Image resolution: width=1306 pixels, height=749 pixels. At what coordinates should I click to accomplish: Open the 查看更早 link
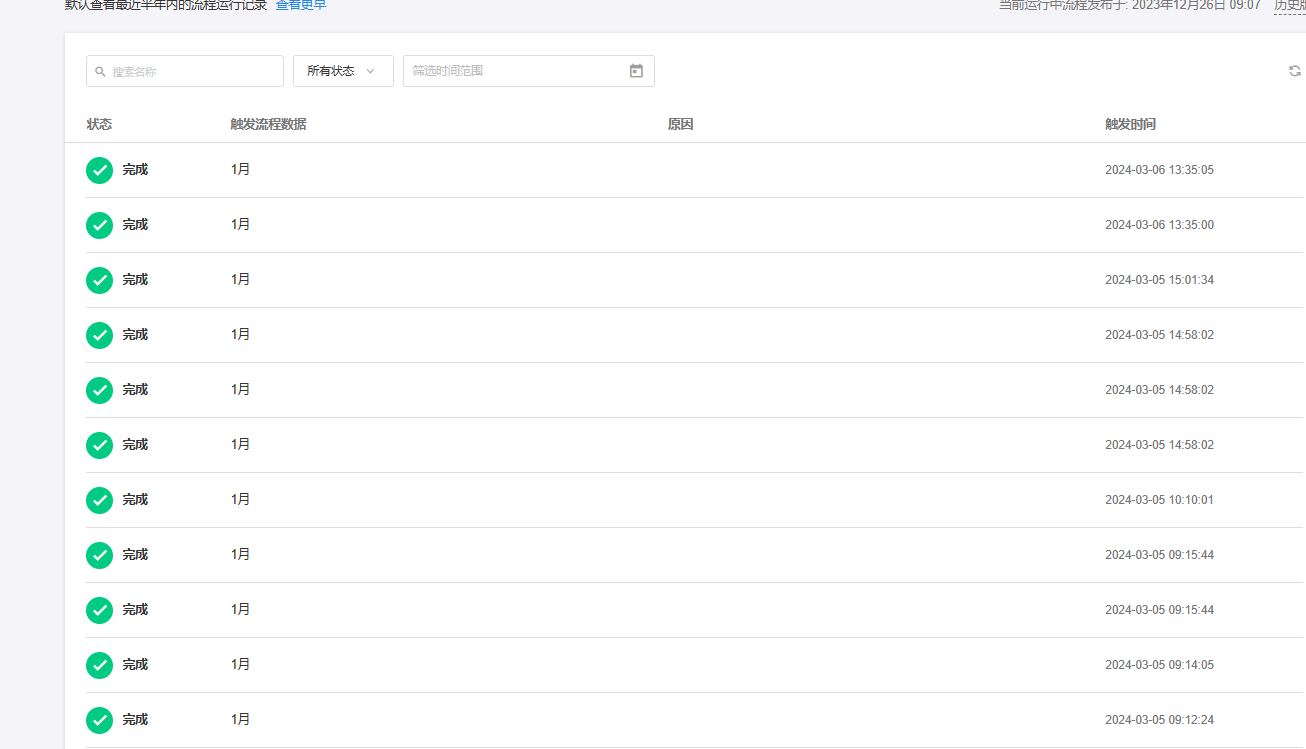(301, 5)
